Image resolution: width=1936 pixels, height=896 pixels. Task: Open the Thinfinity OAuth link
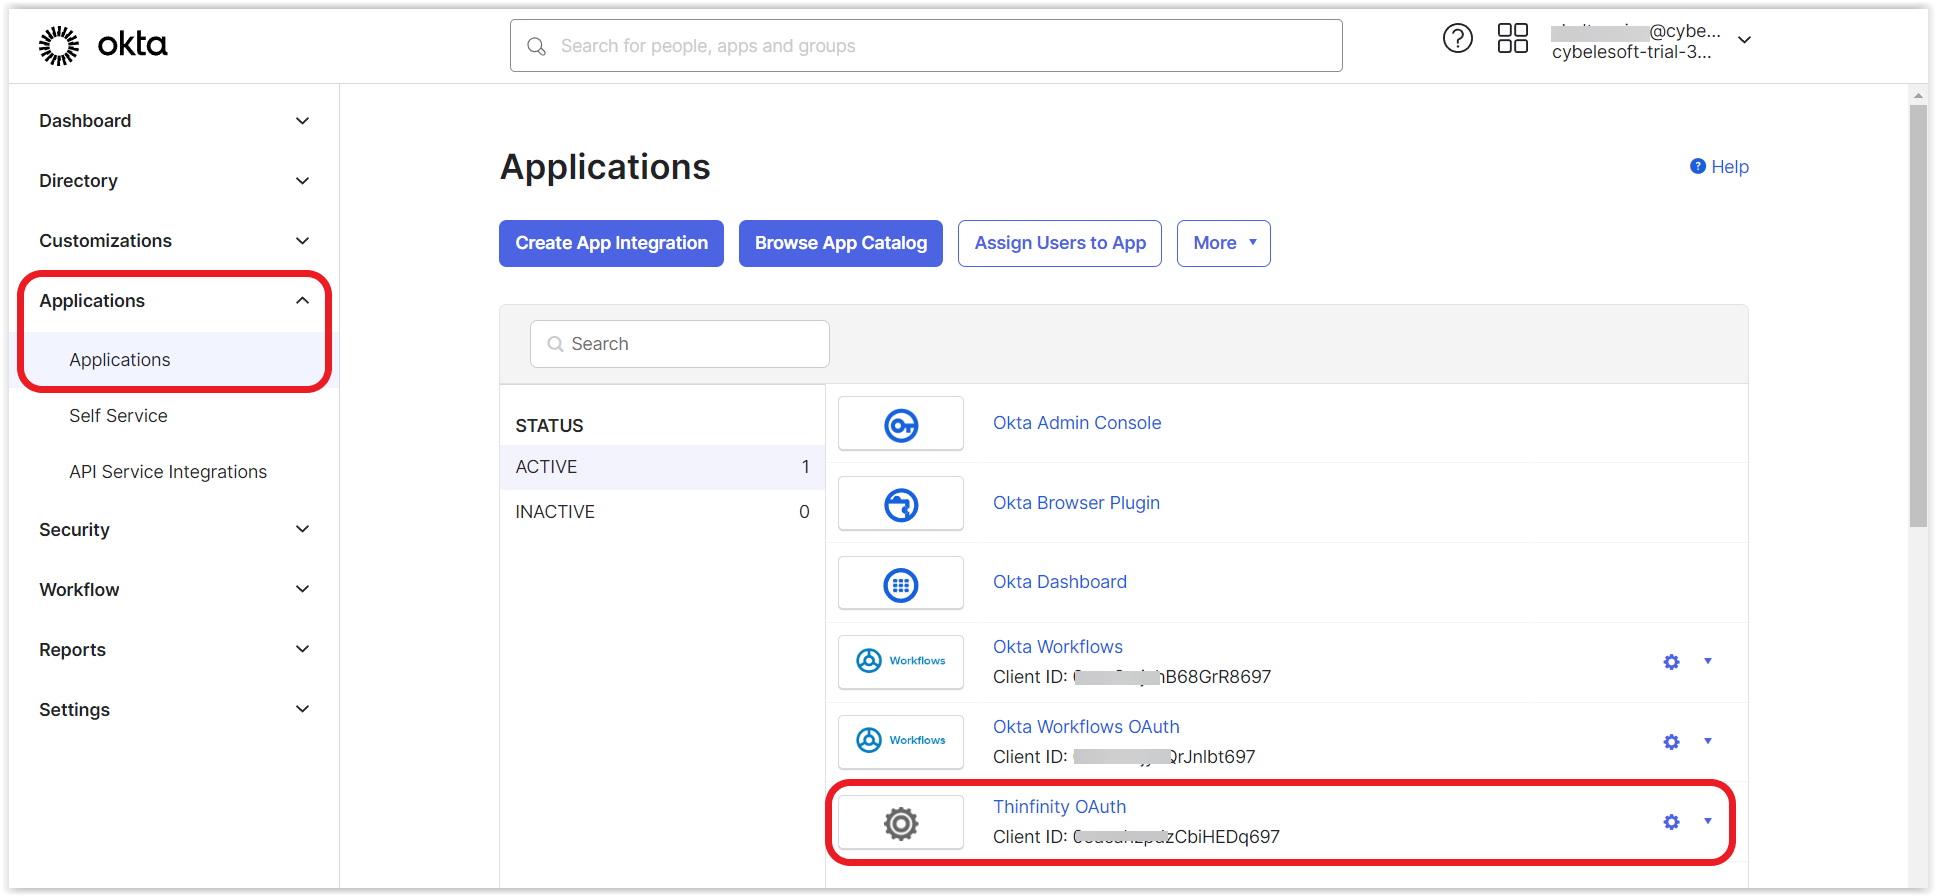point(1059,807)
